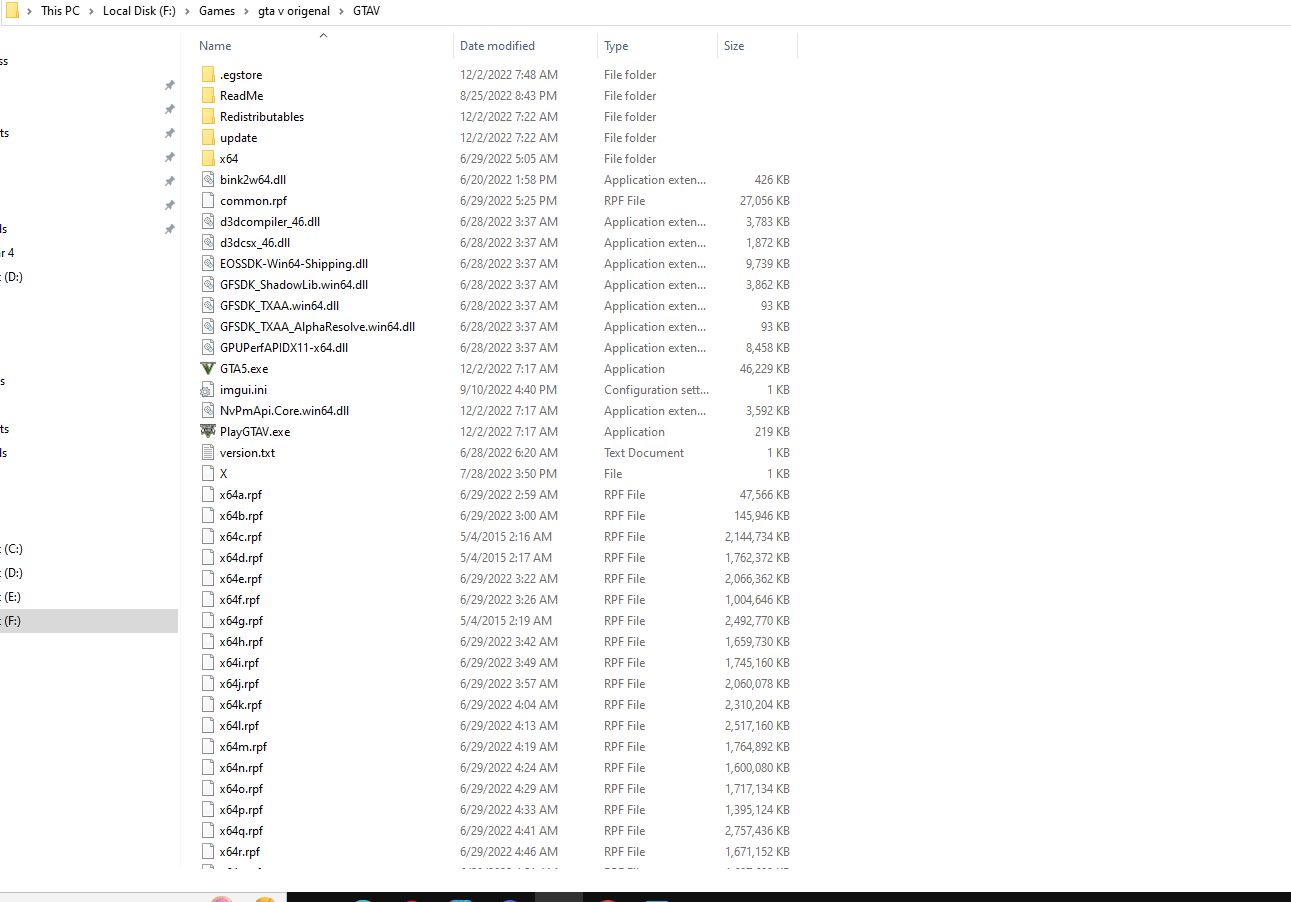The height and width of the screenshot is (902, 1291).
Task: Expand arrow after This PC breadcrumb
Action: pyautogui.click(x=91, y=11)
